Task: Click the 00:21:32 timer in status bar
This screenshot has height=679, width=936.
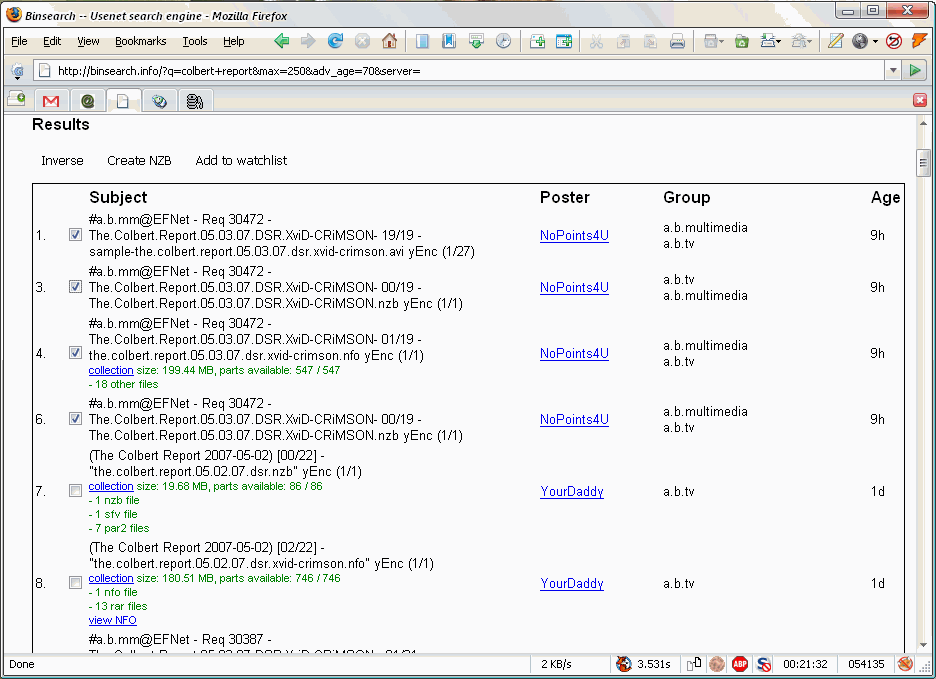Action: (805, 663)
